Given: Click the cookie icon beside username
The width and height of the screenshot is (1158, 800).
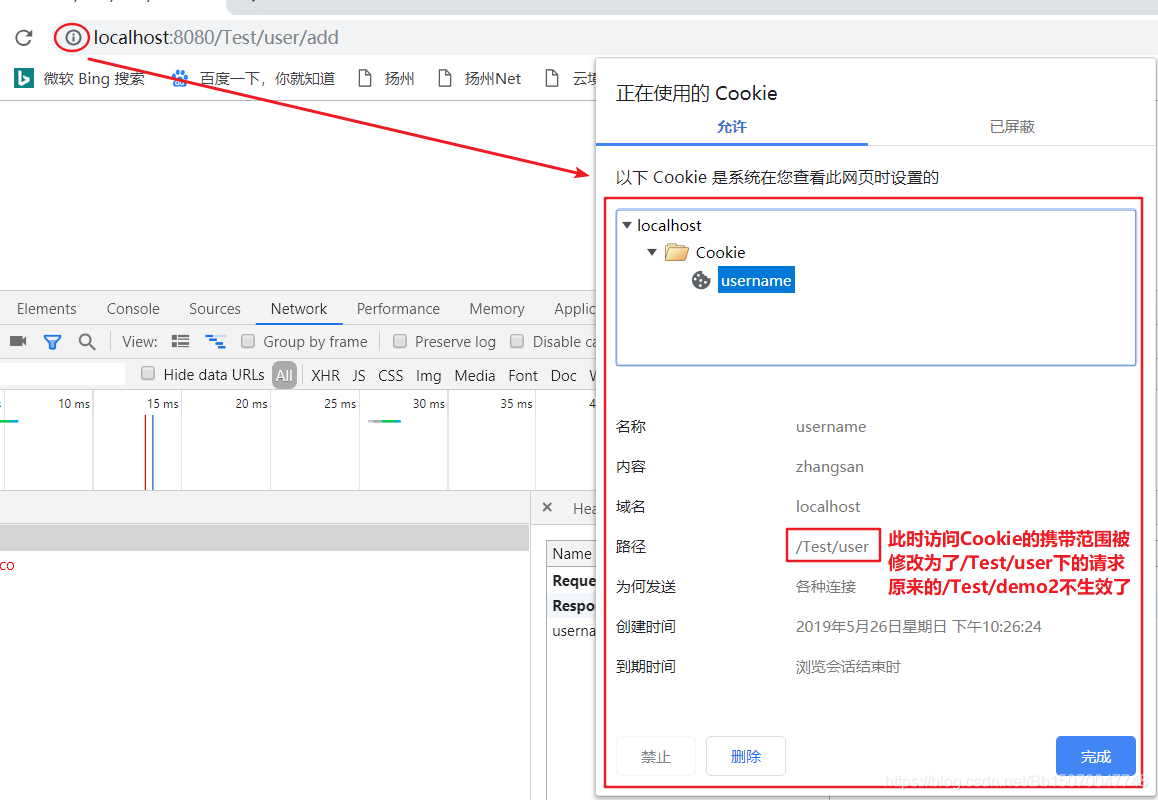Looking at the screenshot, I should (700, 280).
